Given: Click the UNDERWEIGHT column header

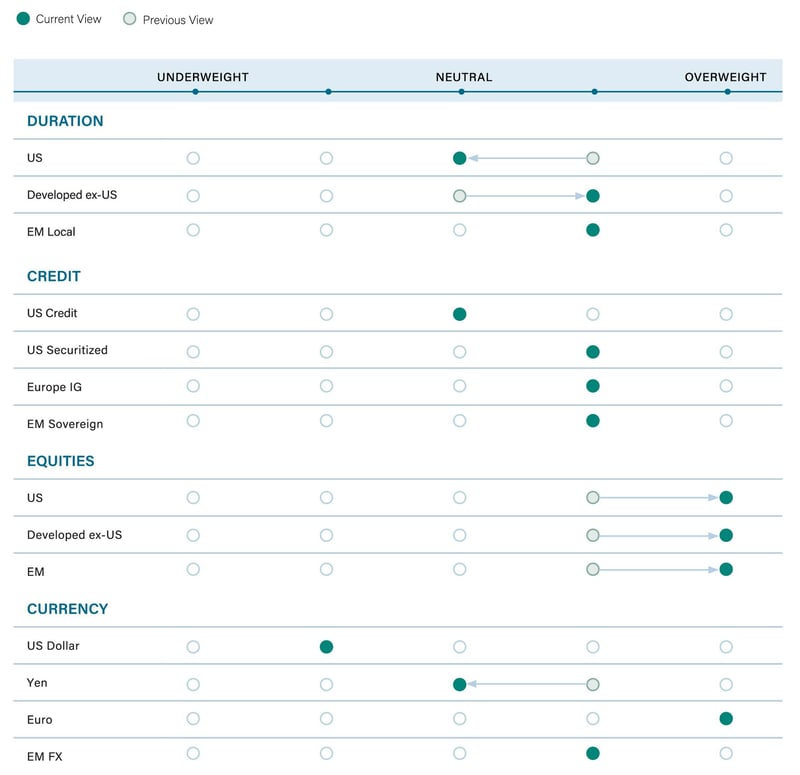Looking at the screenshot, I should pos(203,77).
